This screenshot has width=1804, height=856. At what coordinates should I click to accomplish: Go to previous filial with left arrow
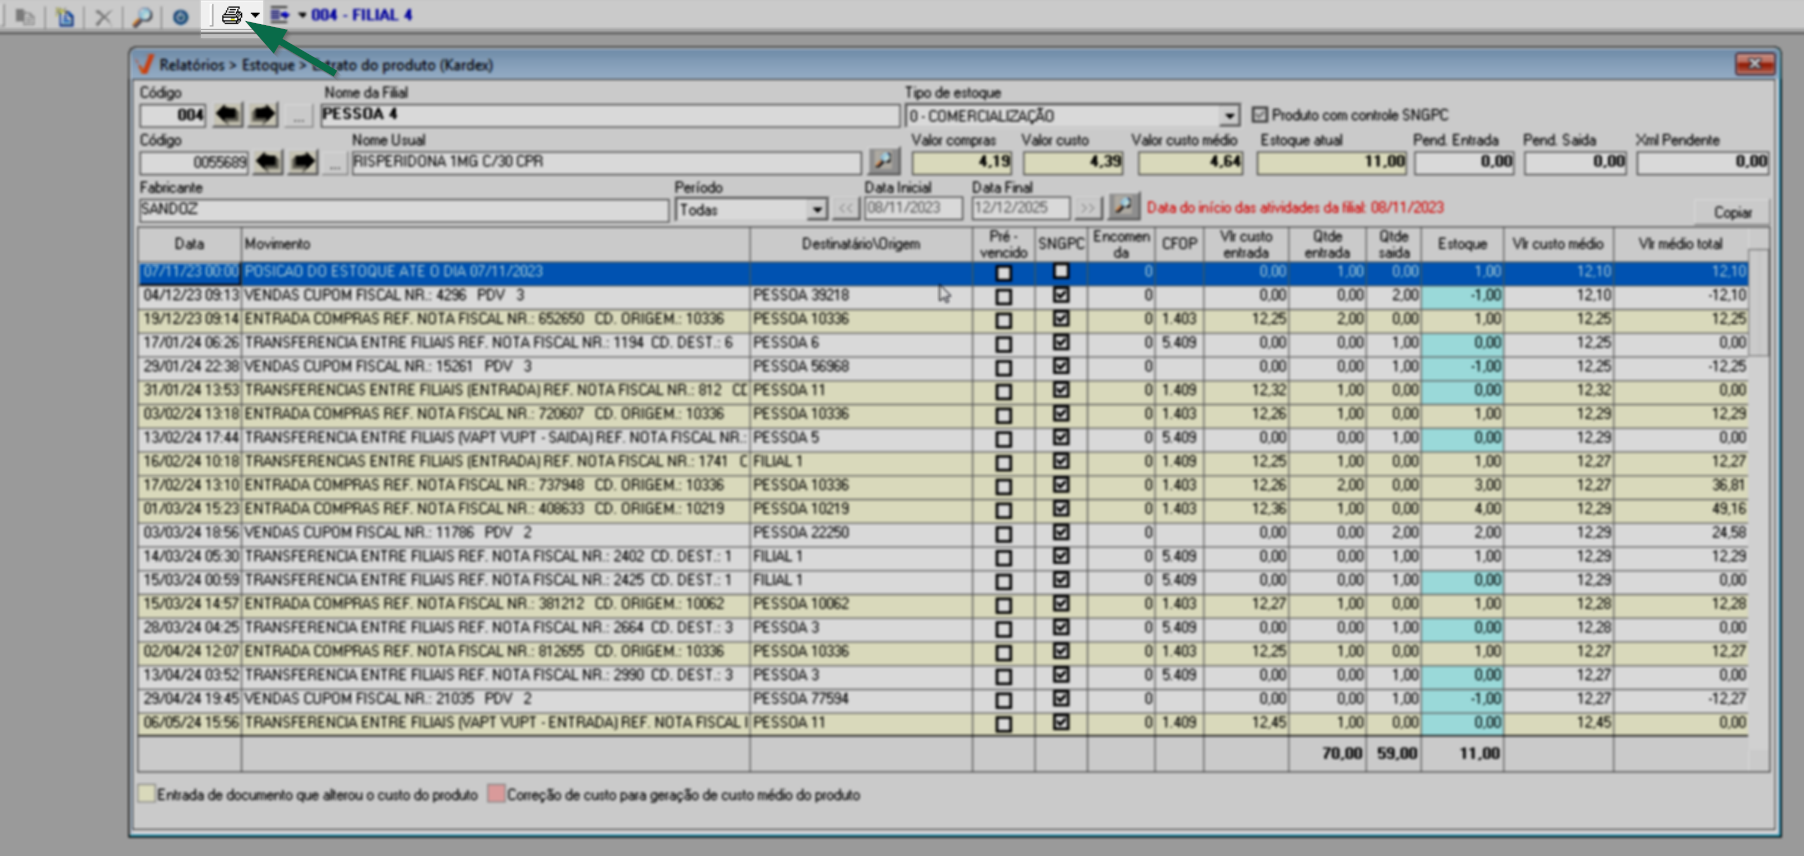[228, 115]
